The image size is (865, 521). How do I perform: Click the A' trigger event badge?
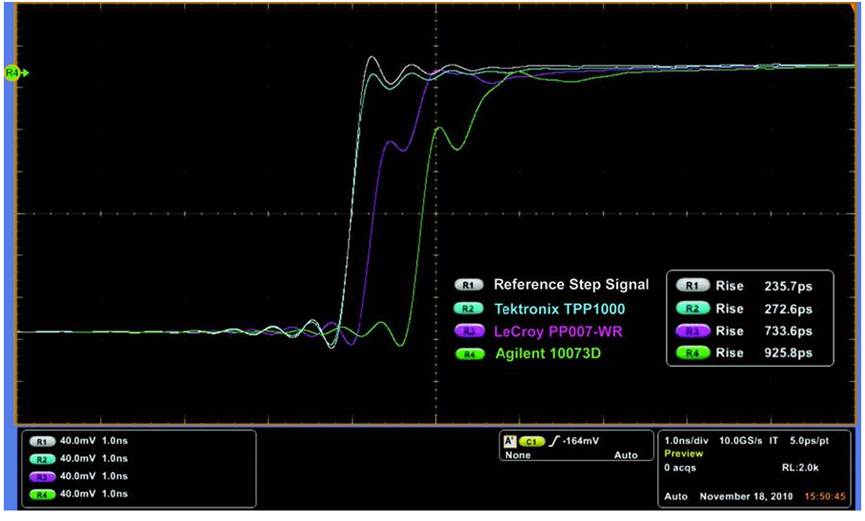(x=510, y=441)
